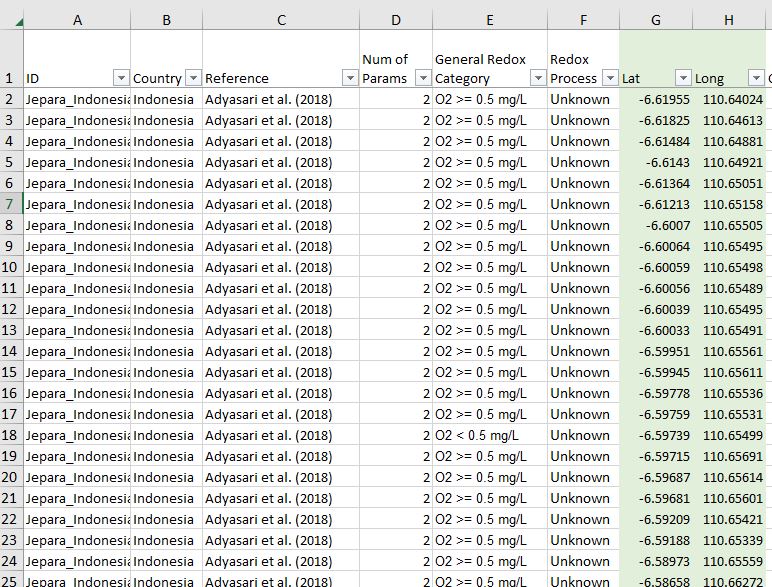Click longitude cell 110.65561
Viewport: 772px width, 587px height.
[x=729, y=352]
